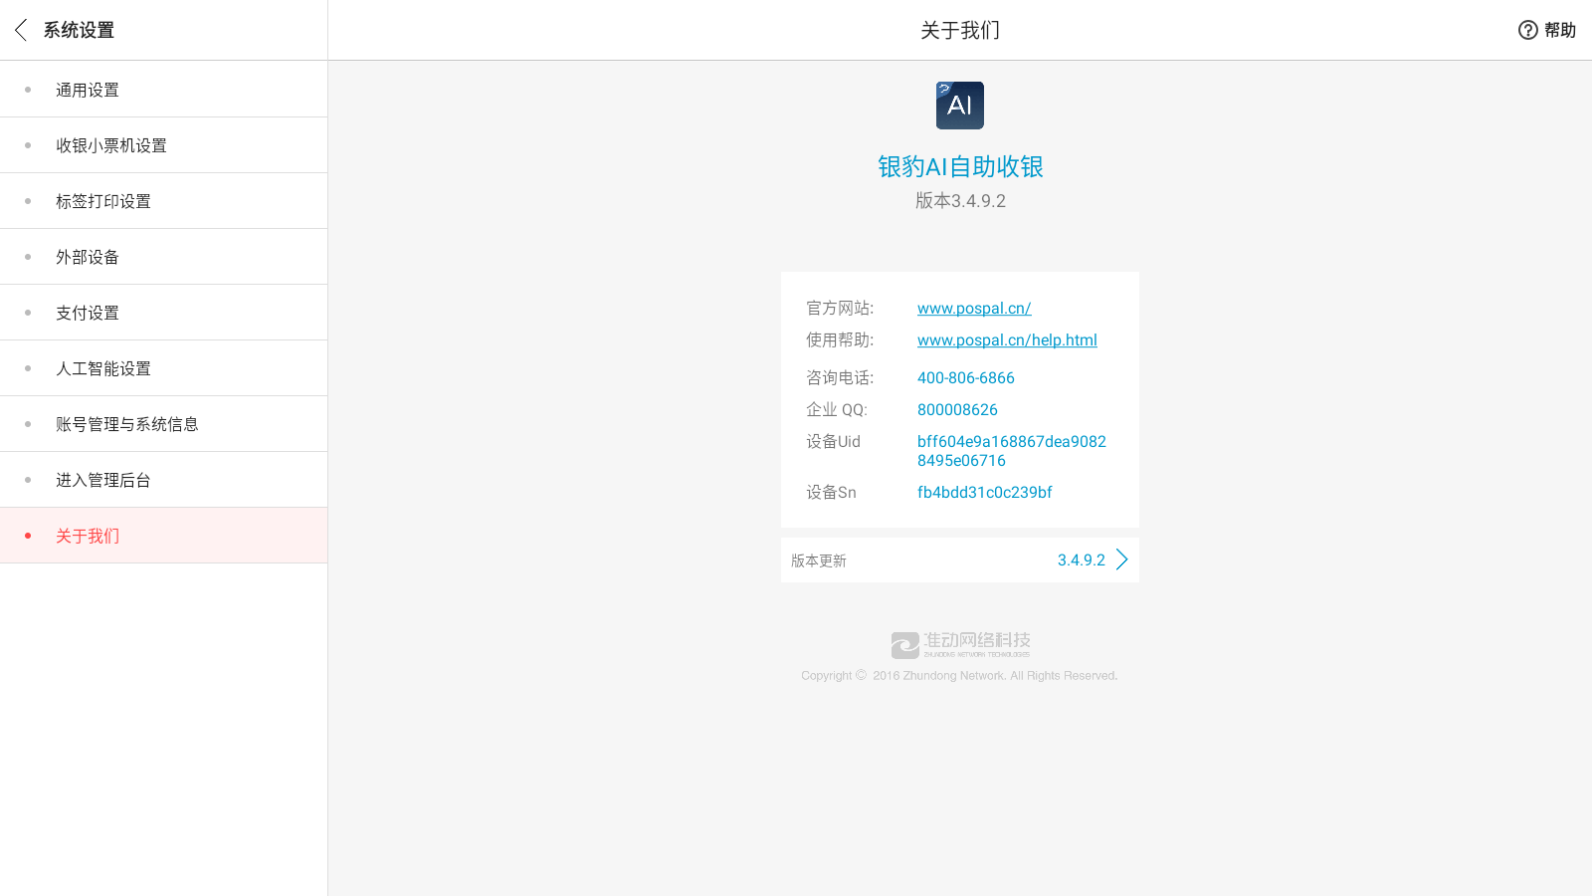The width and height of the screenshot is (1592, 896).
Task: Open 账号管理与系统信息 section
Action: pyautogui.click(x=163, y=424)
